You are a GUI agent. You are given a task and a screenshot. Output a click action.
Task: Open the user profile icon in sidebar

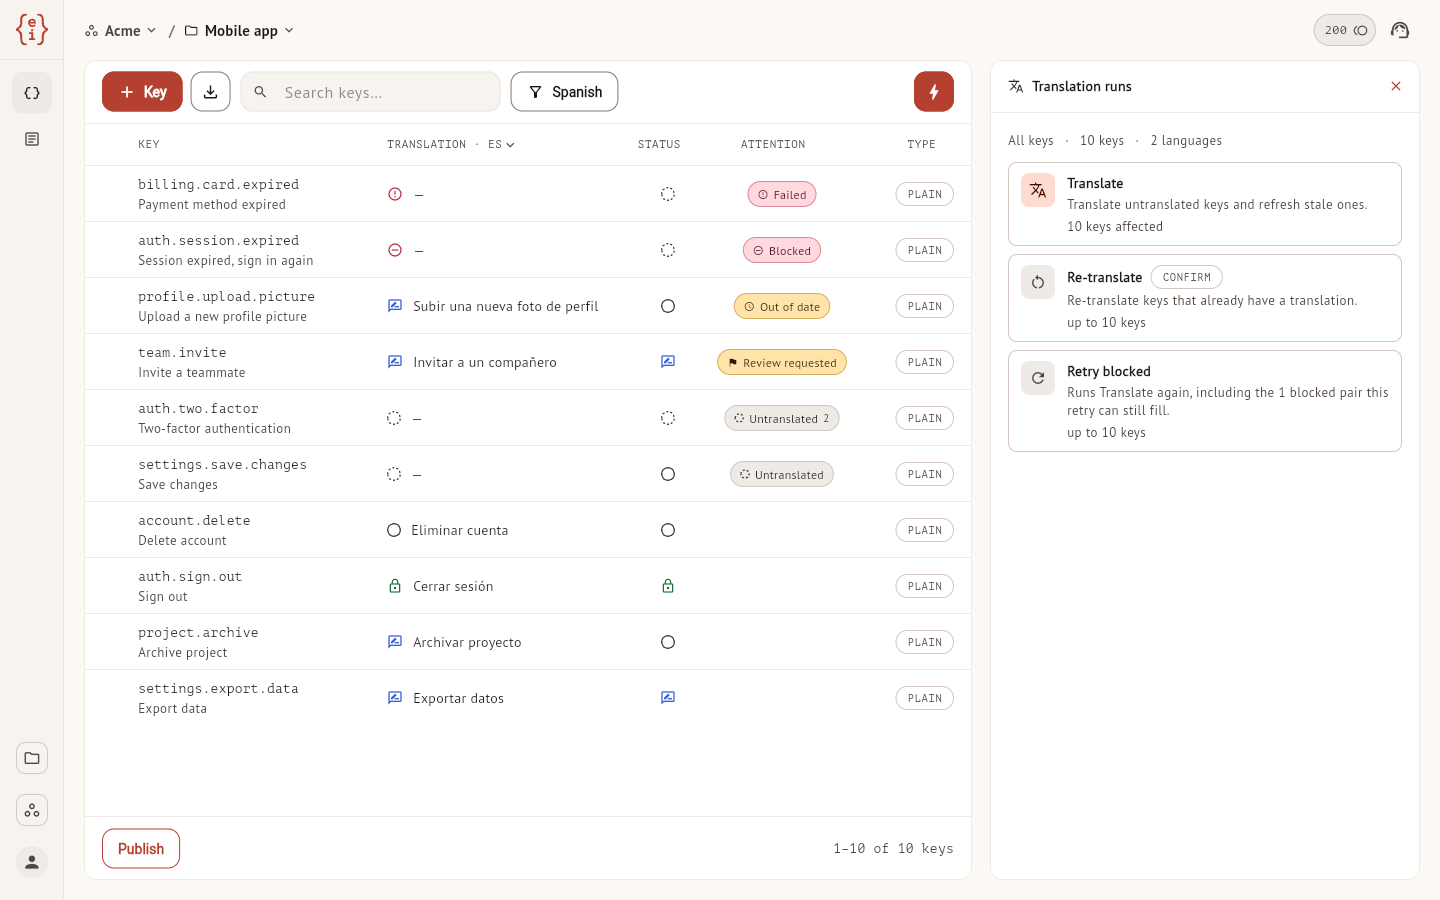click(x=32, y=862)
